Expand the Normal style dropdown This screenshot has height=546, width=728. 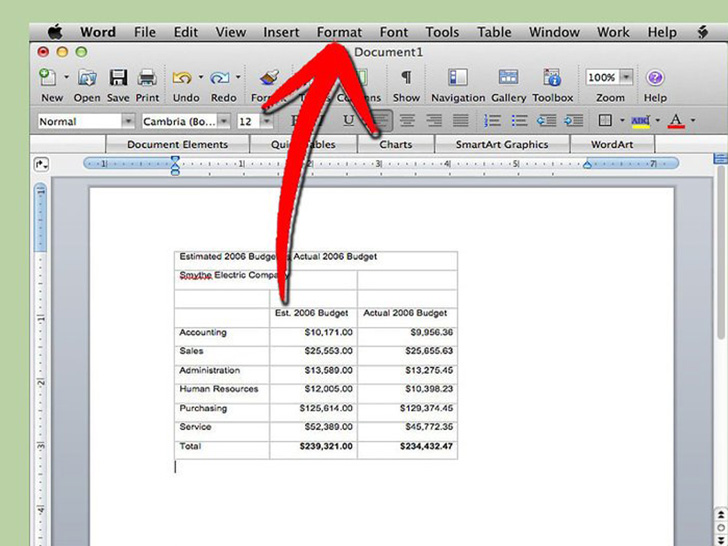click(128, 121)
